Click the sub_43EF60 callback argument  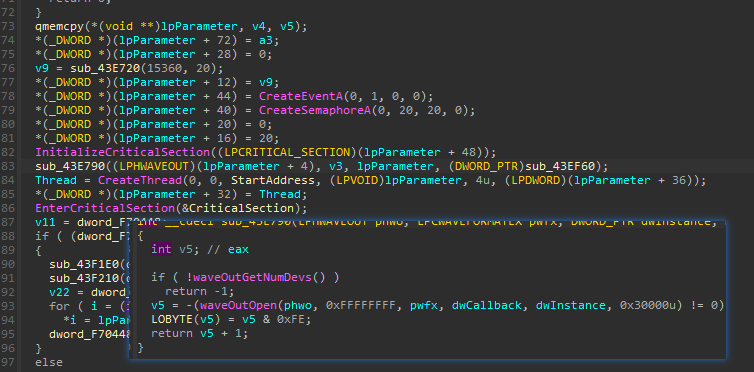click(560, 166)
